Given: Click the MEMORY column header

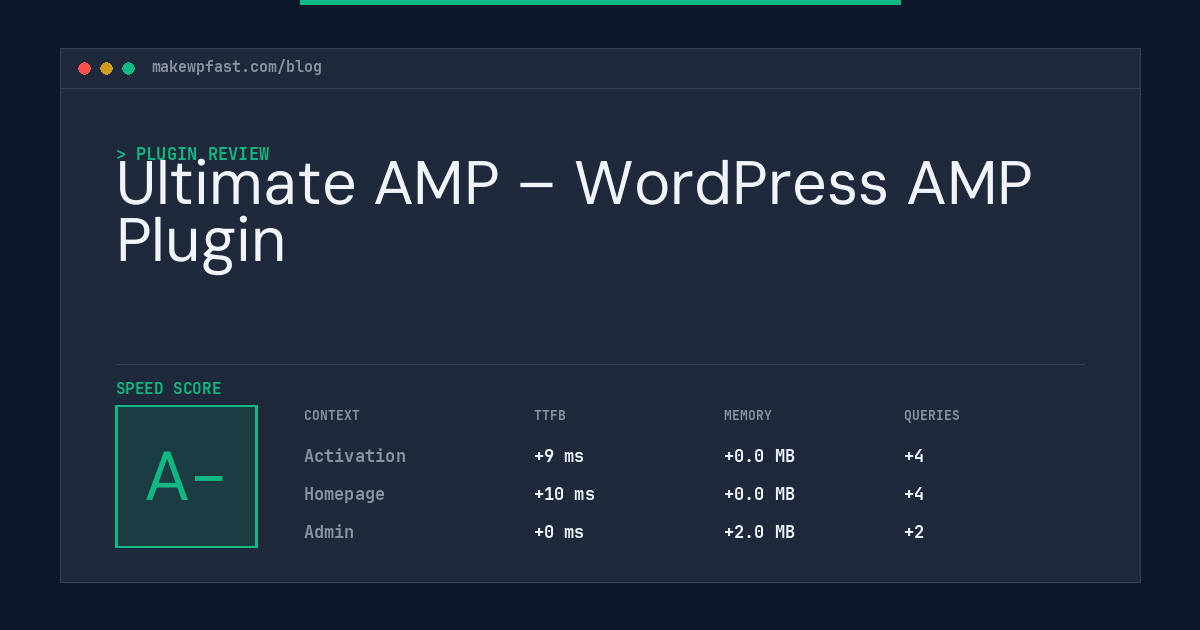Looking at the screenshot, I should [x=748, y=416].
